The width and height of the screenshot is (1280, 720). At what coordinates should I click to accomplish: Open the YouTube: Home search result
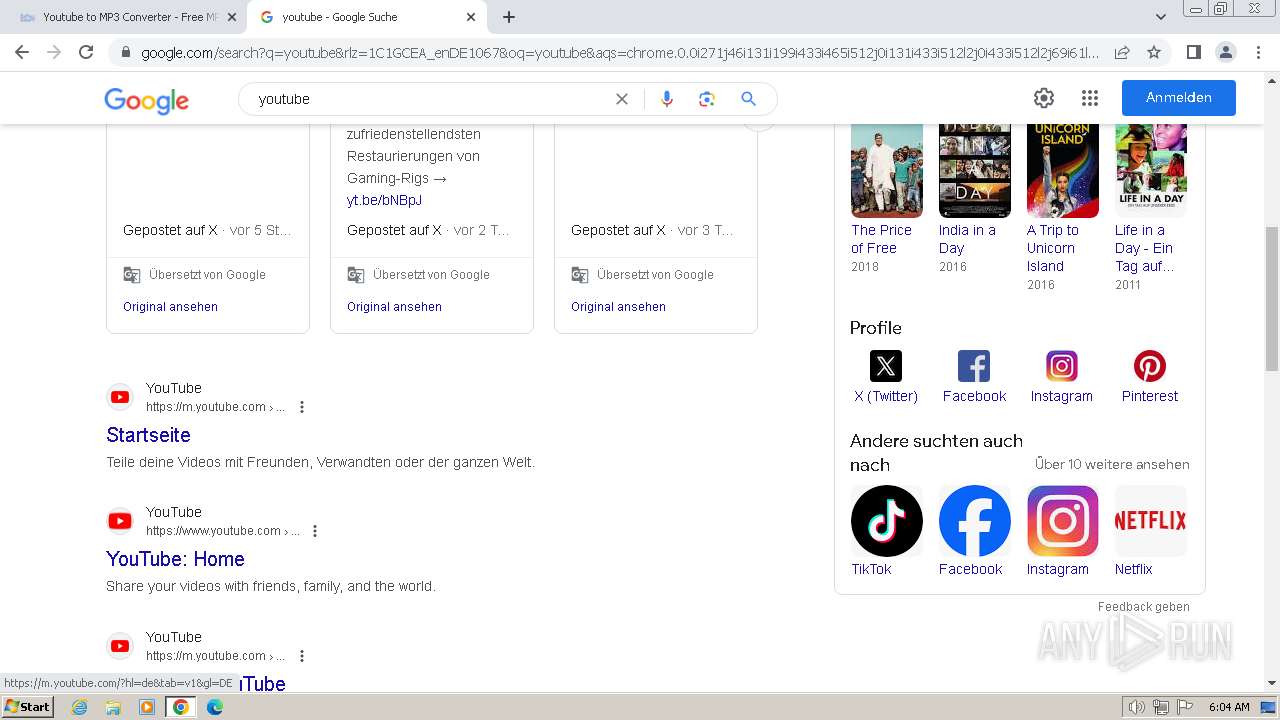(x=175, y=559)
